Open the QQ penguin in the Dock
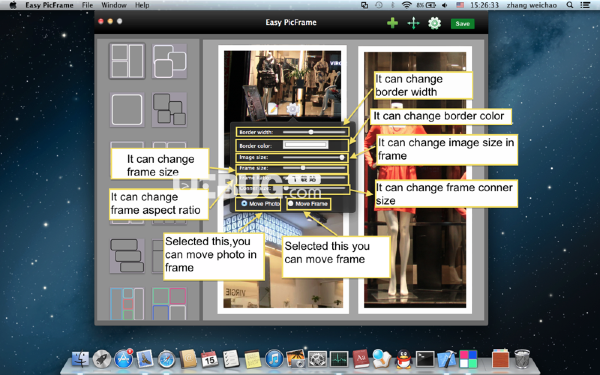 click(403, 359)
